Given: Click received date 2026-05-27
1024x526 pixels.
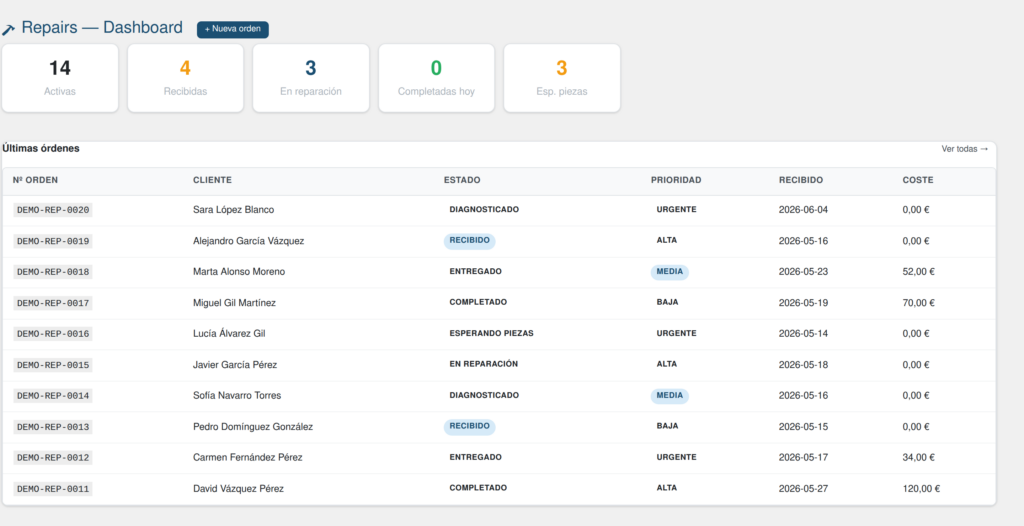Looking at the screenshot, I should (803, 489).
